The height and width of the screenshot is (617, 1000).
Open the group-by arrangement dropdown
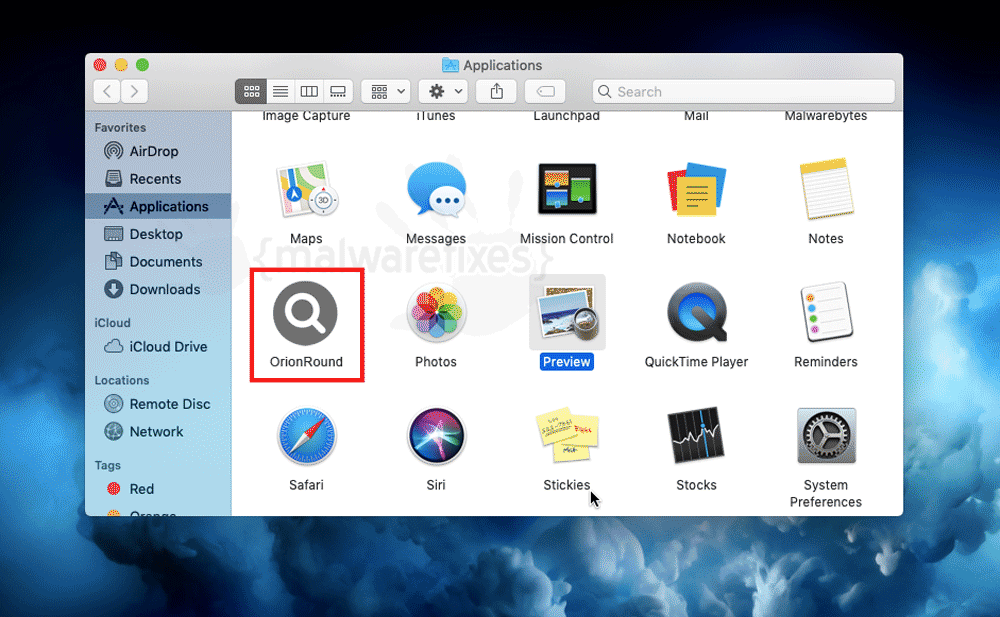(386, 91)
